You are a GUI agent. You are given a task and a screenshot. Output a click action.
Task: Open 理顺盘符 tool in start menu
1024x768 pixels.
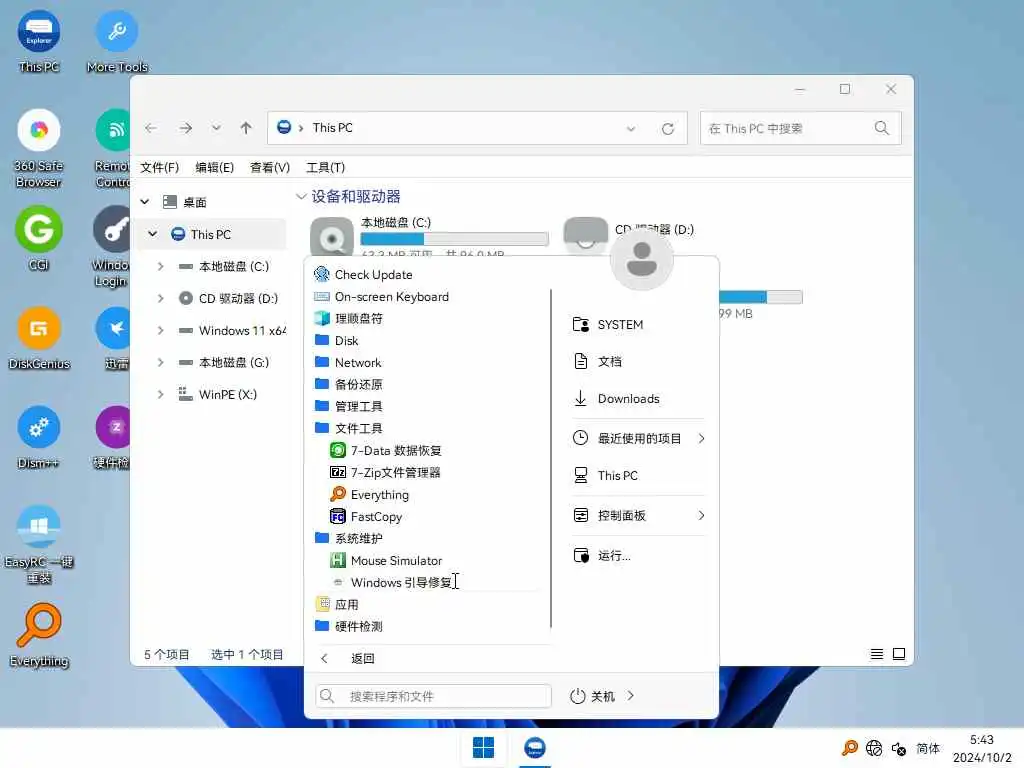pyautogui.click(x=349, y=319)
